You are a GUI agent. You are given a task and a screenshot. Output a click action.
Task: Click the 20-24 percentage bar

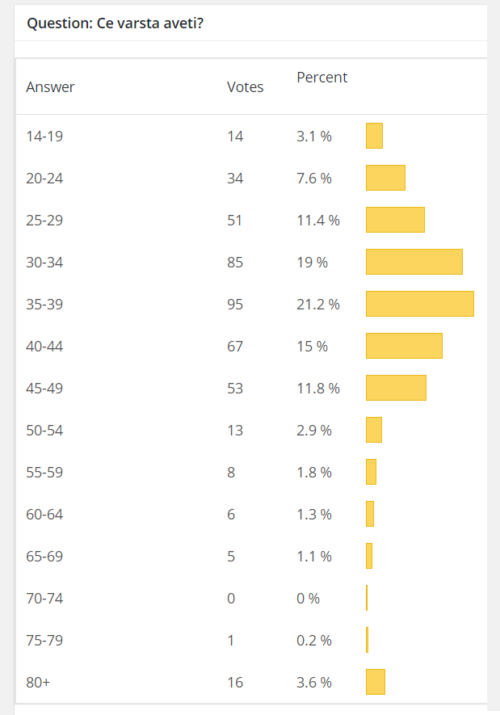pos(386,178)
